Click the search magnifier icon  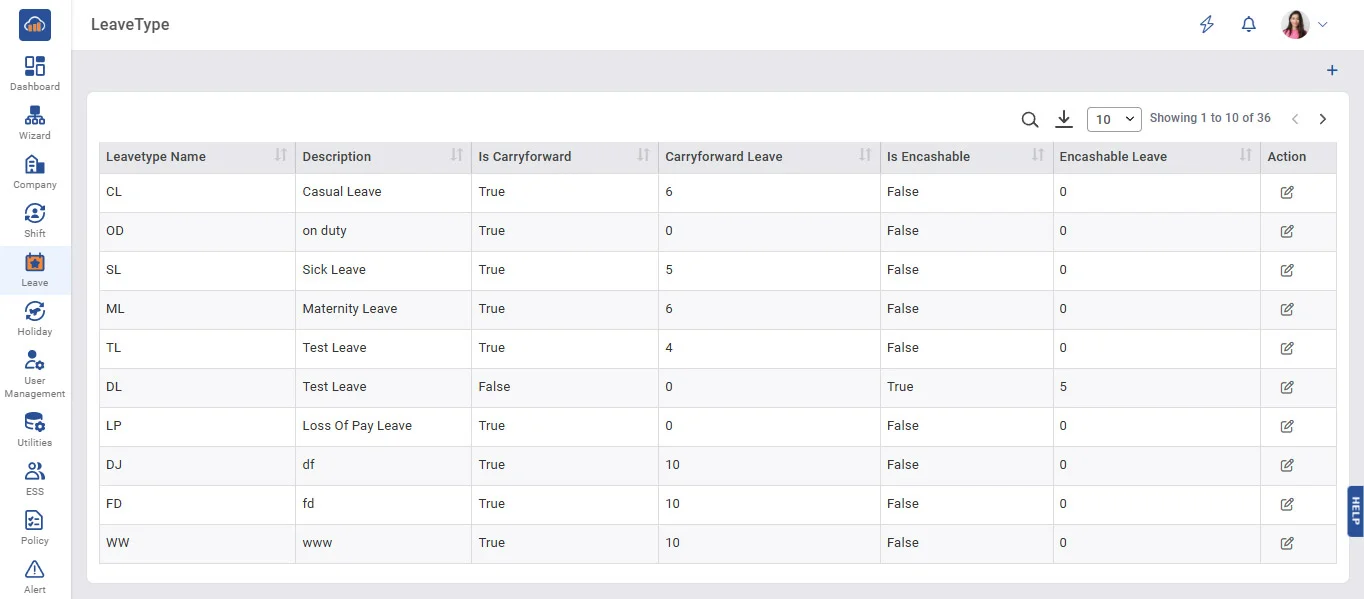coord(1029,120)
